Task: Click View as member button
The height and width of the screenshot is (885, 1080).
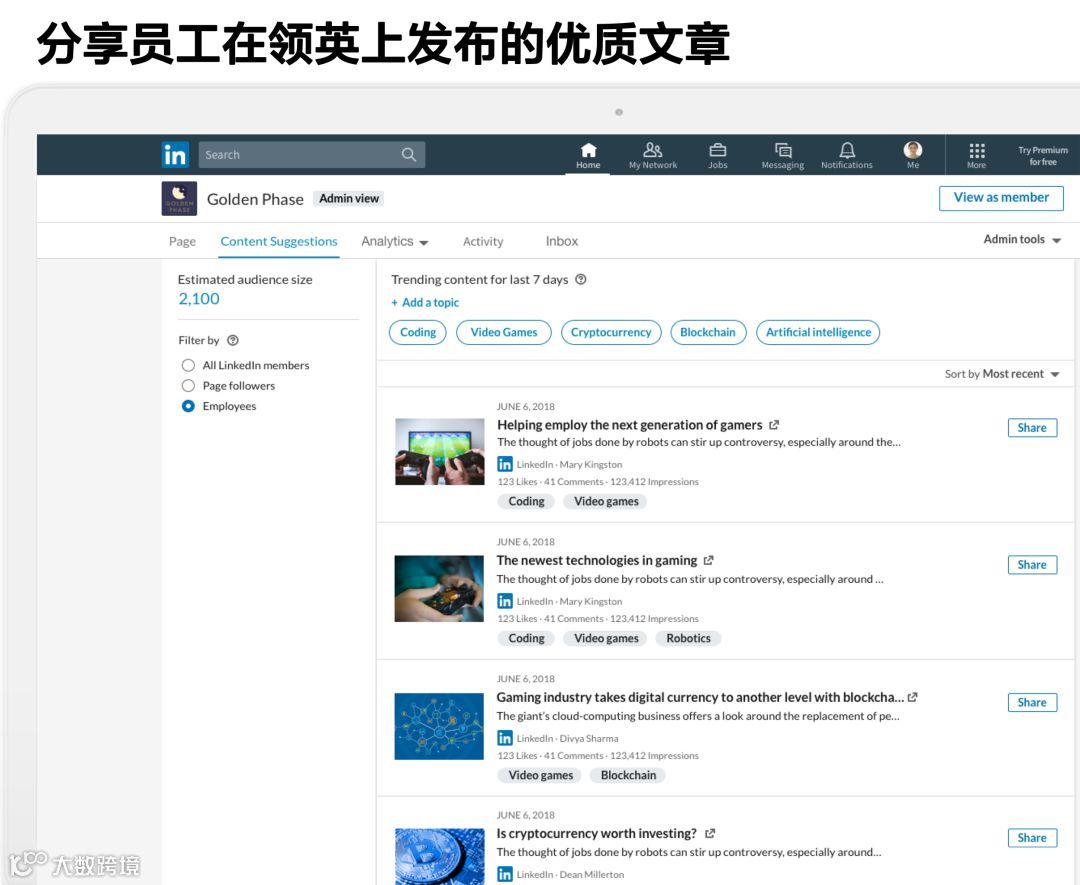Action: (1001, 198)
